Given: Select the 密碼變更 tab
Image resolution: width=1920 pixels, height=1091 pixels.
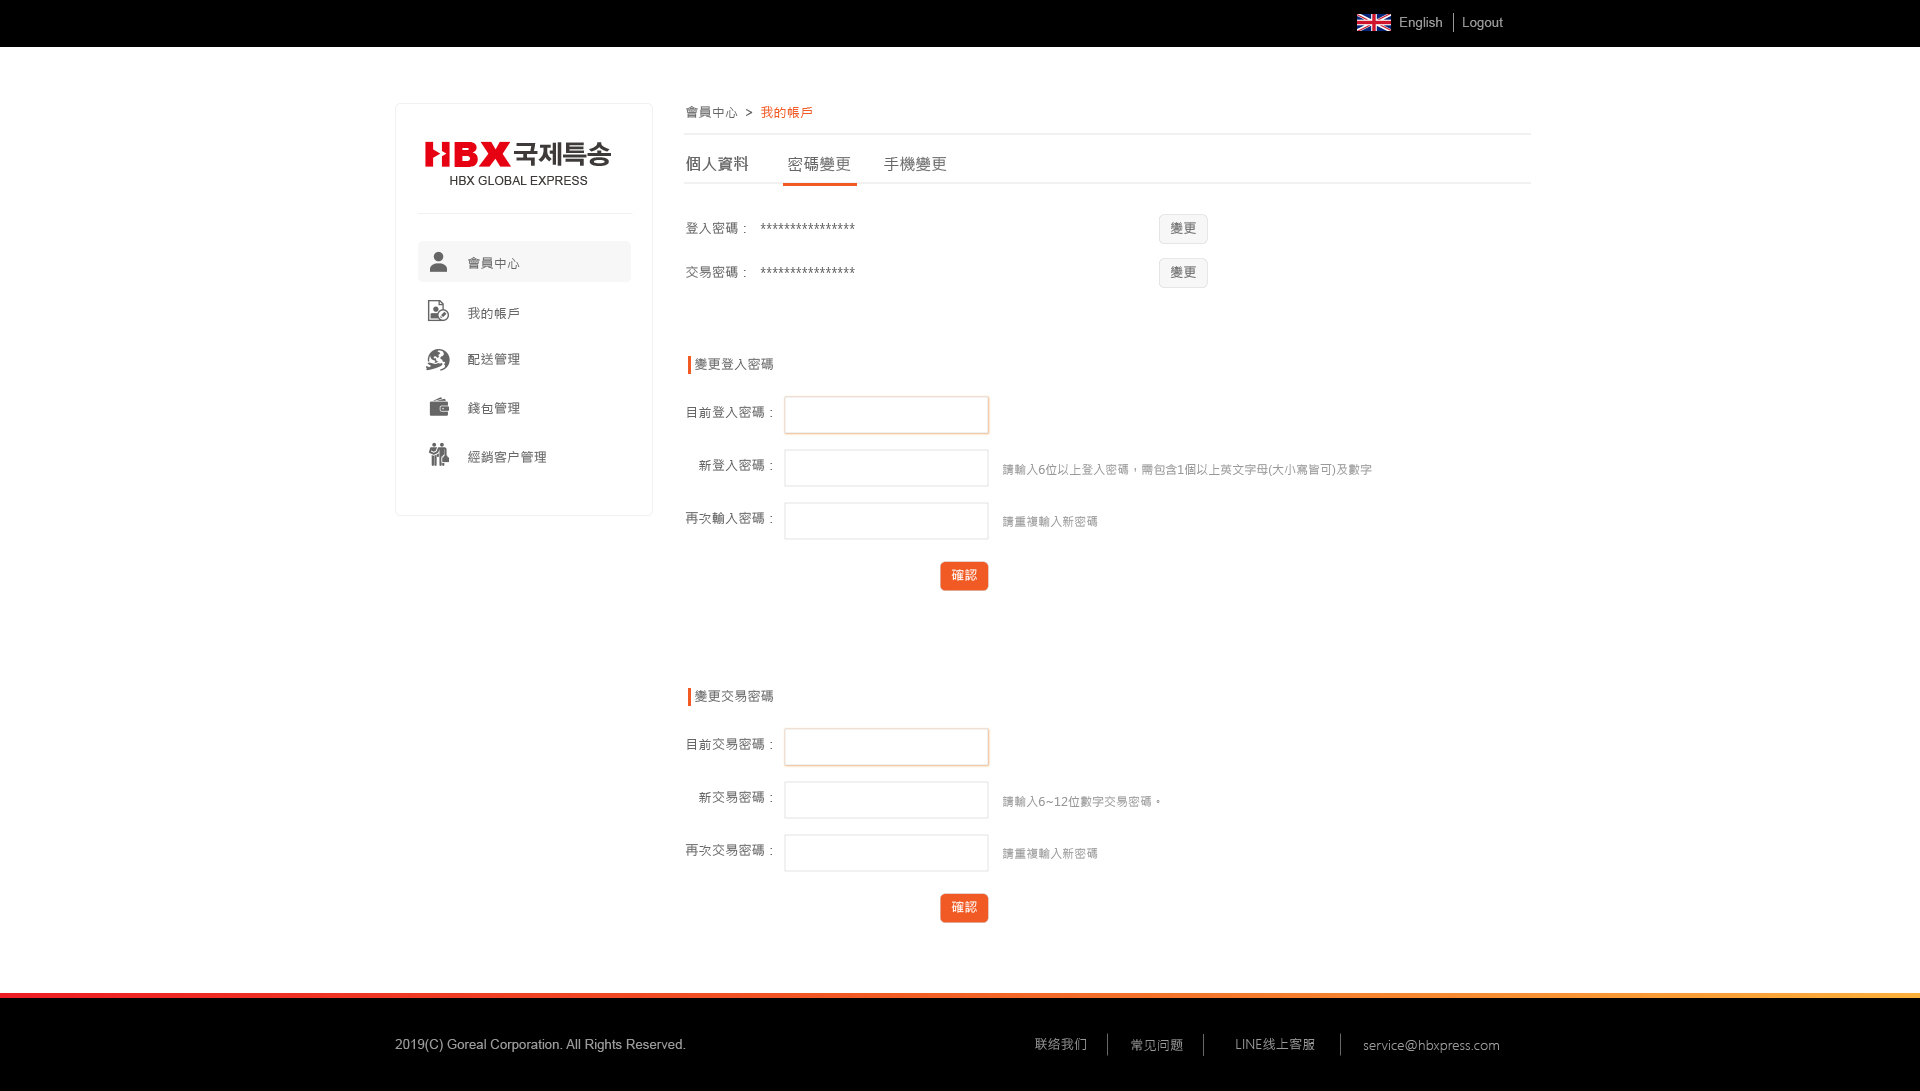Looking at the screenshot, I should coord(819,164).
